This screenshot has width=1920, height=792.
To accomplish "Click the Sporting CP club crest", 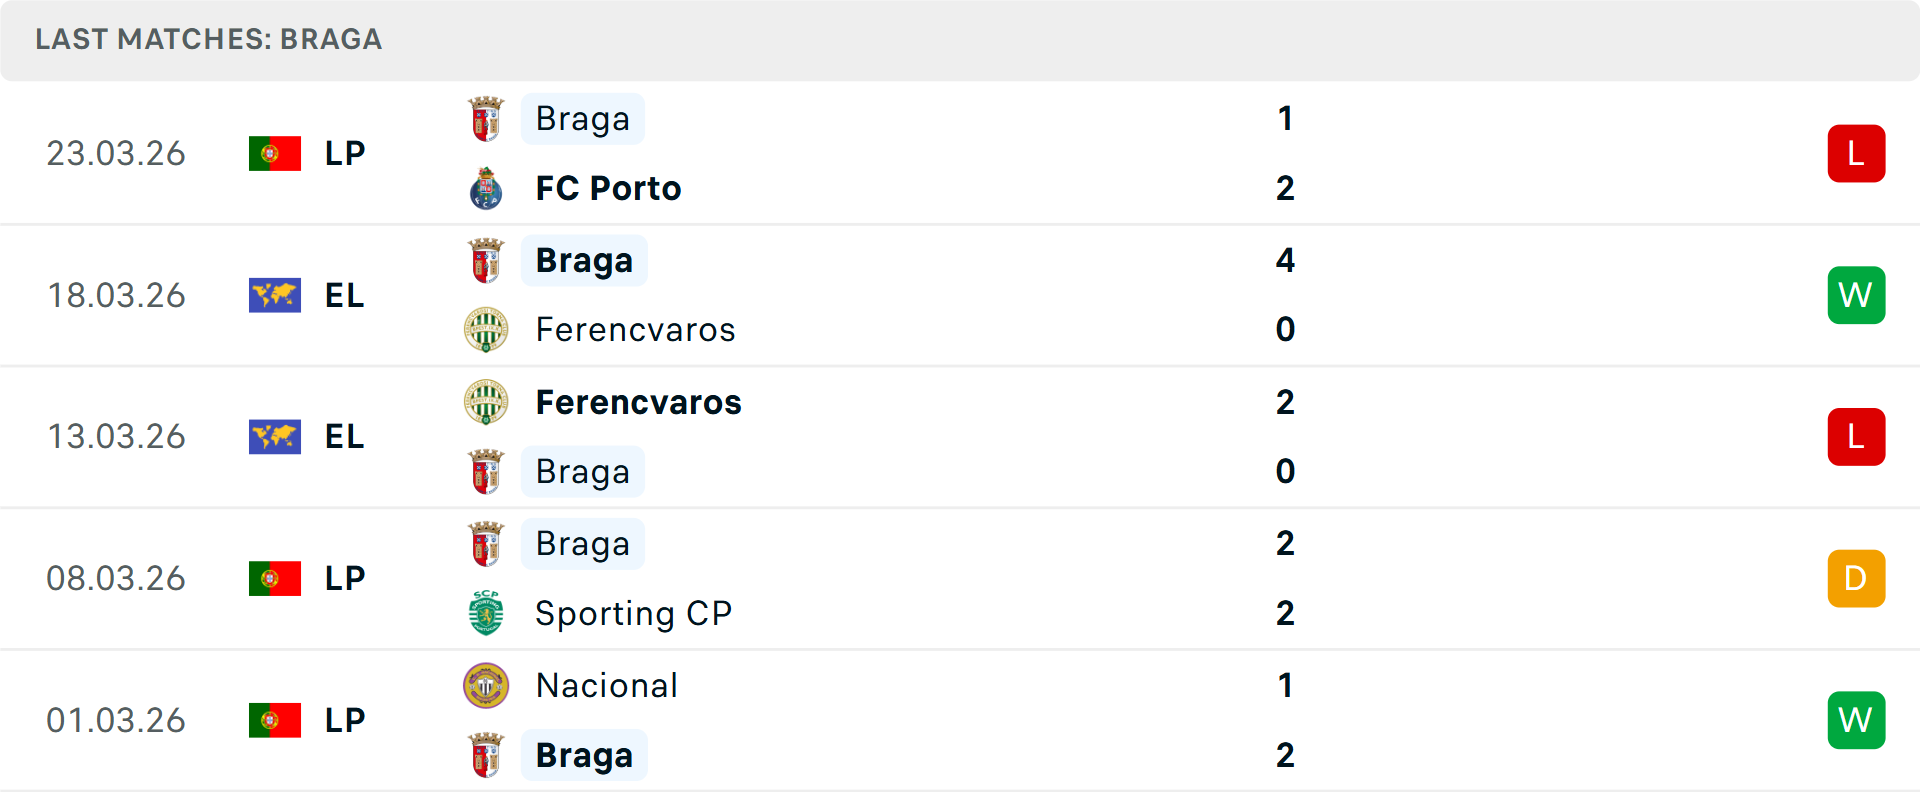I will coord(486,613).
